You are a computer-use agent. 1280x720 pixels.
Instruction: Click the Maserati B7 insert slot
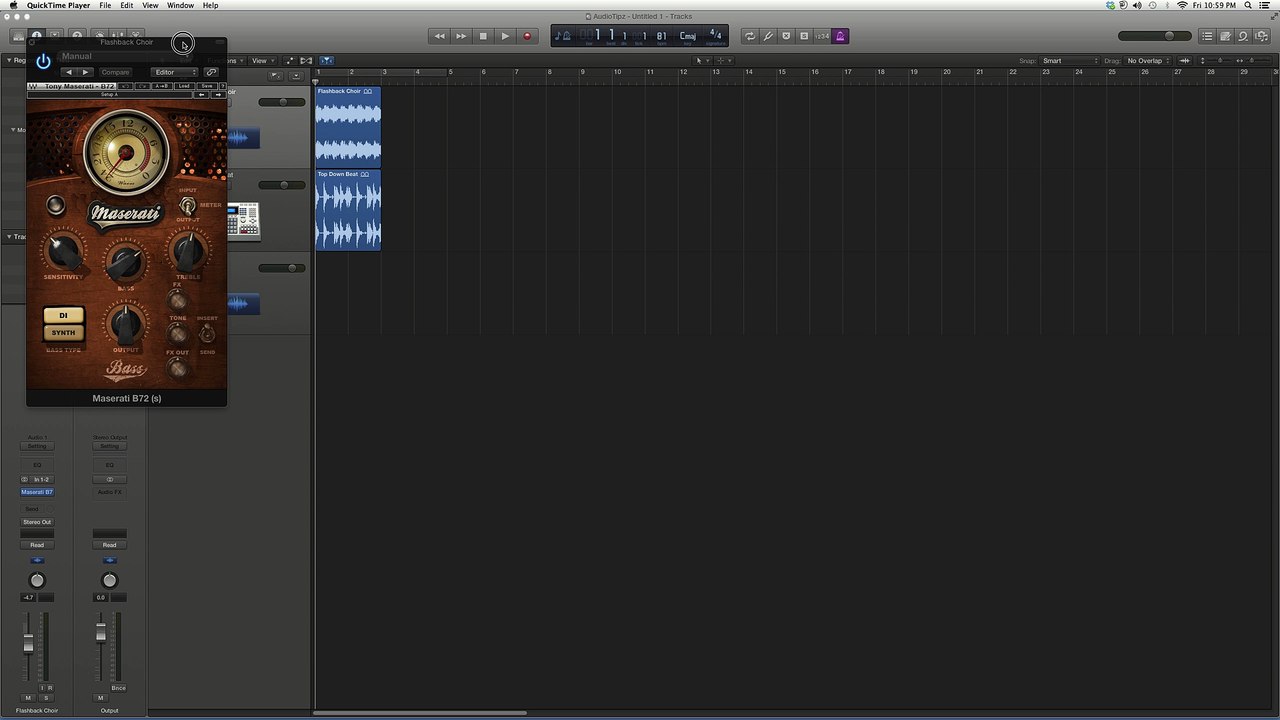(x=37, y=492)
